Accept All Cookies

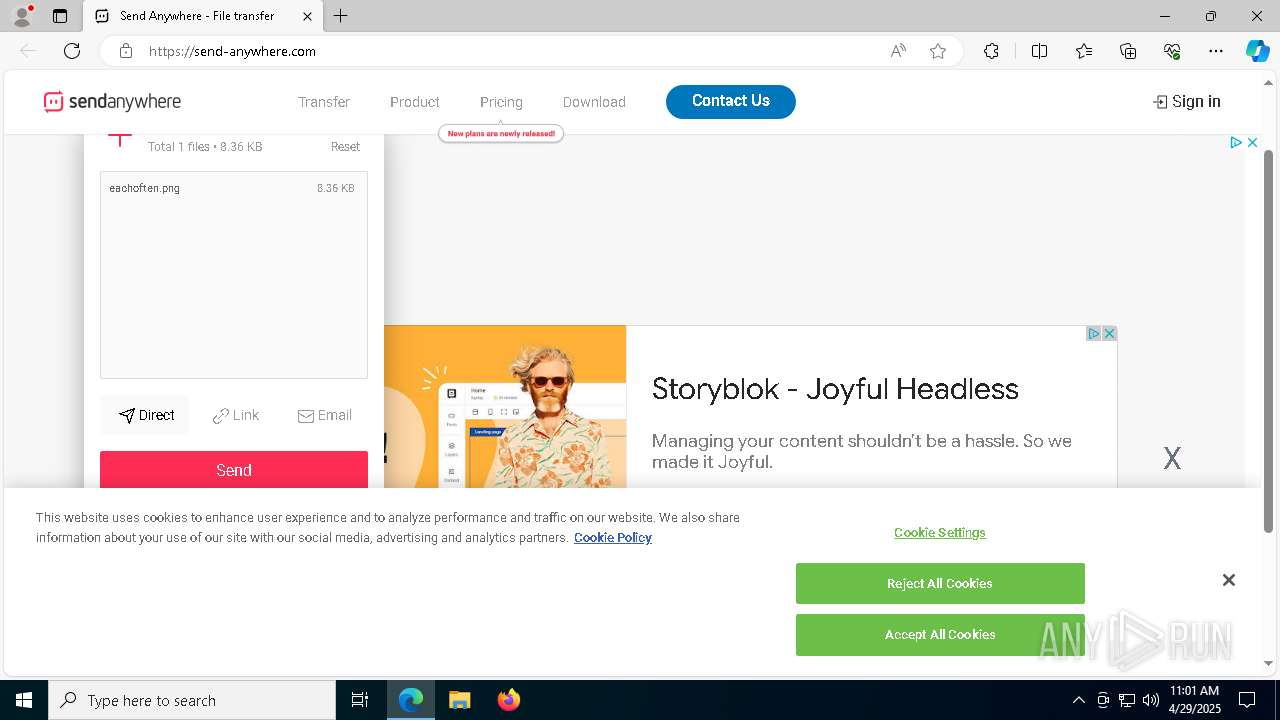pos(940,635)
